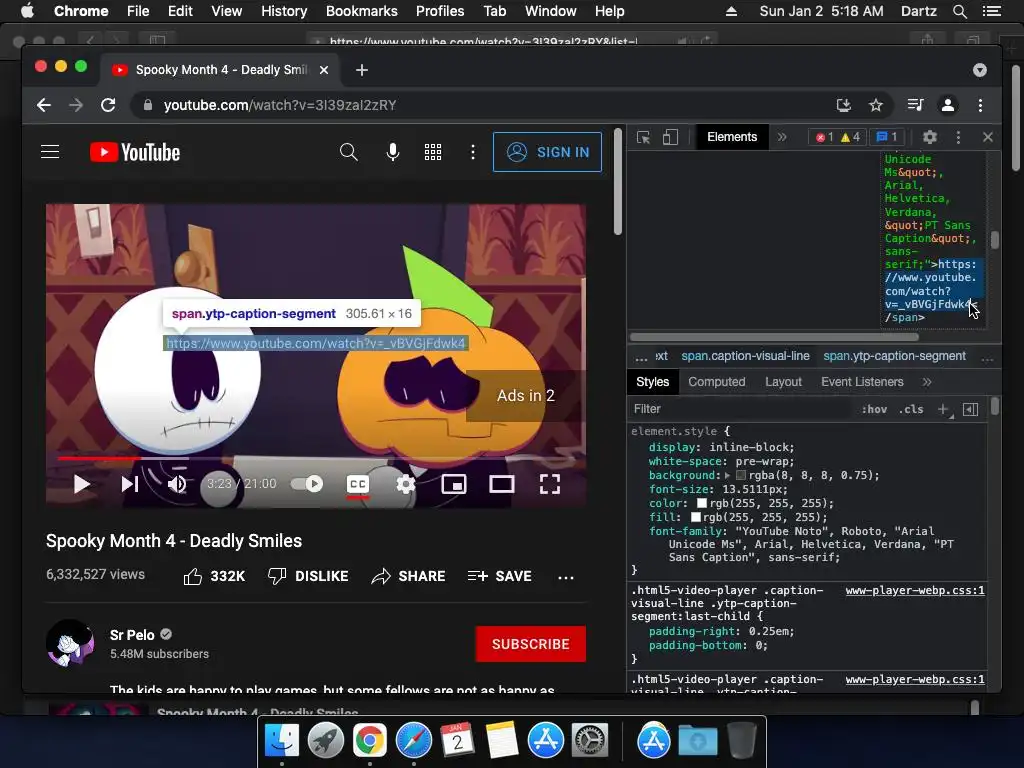Open the player settings gear
The width and height of the screenshot is (1024, 768).
point(406,484)
